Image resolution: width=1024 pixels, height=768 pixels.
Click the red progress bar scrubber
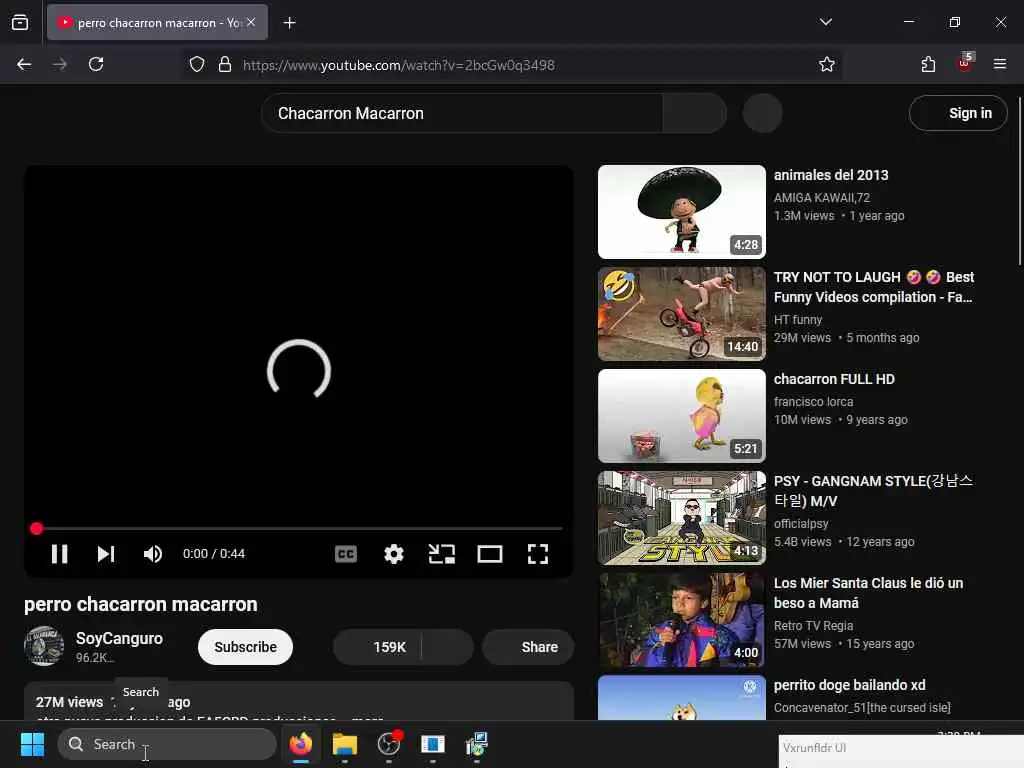coord(37,528)
